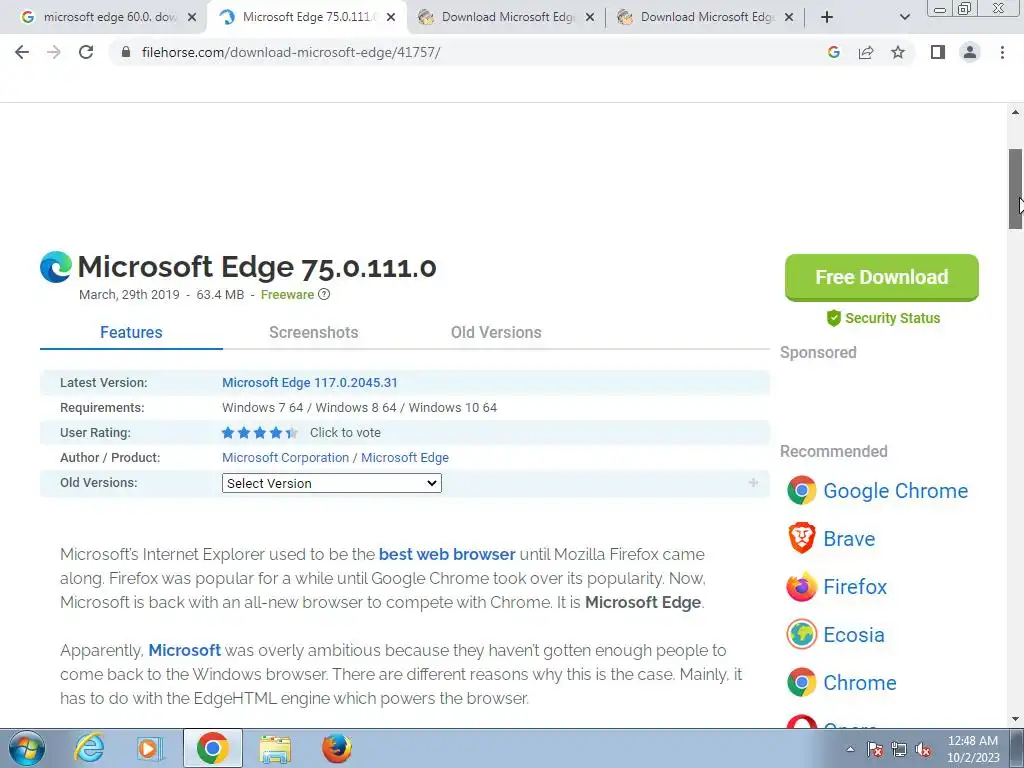Open the tab search chevron

pyautogui.click(x=904, y=17)
